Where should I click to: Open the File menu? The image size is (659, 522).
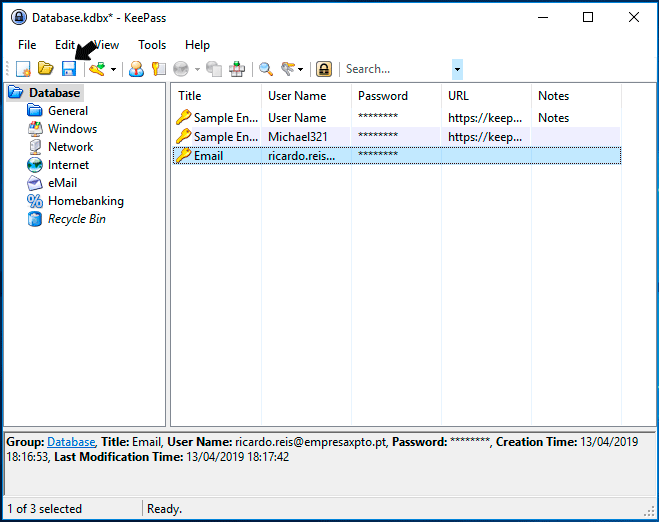click(x=27, y=45)
